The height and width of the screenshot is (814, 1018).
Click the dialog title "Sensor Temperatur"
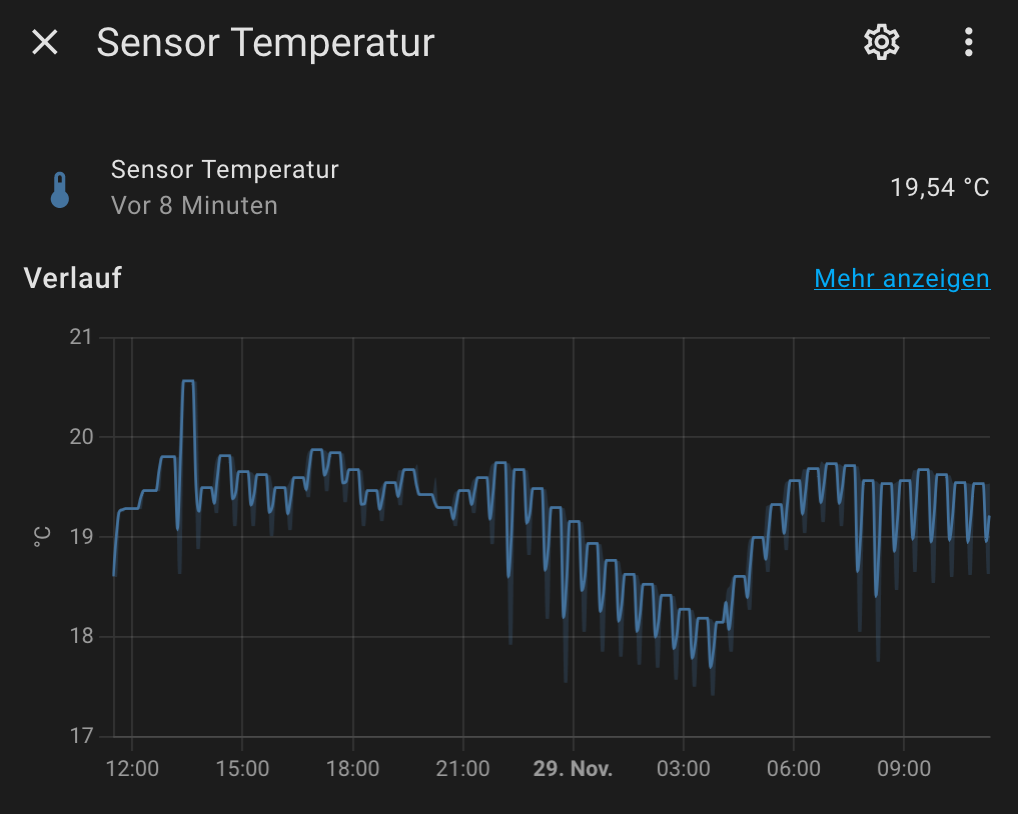[265, 43]
